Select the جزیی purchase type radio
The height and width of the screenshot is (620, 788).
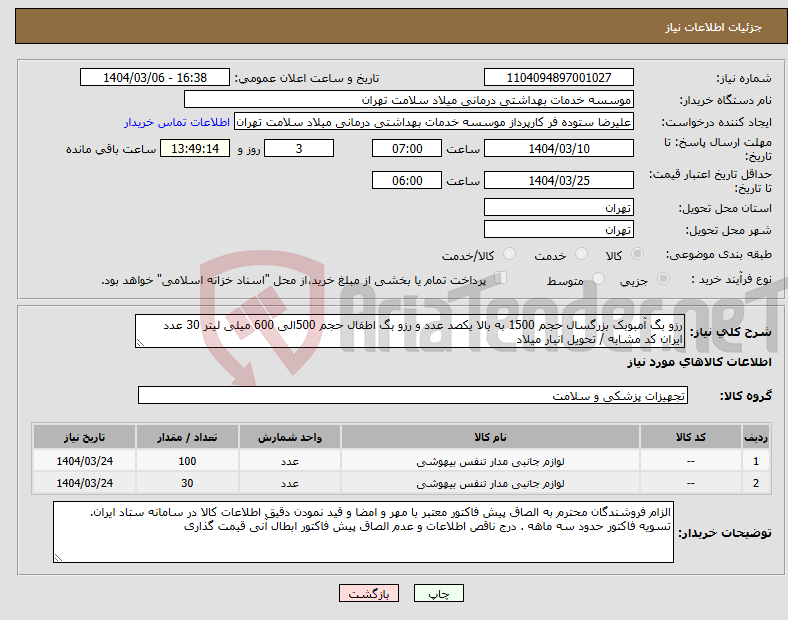pos(663,279)
